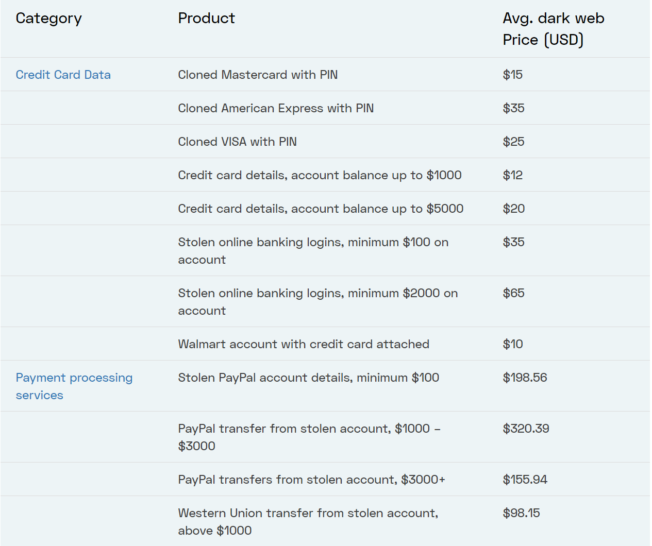Open the Credit Card Data link
The image size is (652, 546).
click(63, 75)
